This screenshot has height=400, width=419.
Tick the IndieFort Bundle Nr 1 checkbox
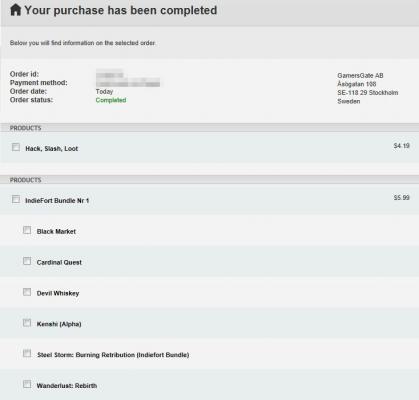[16, 199]
